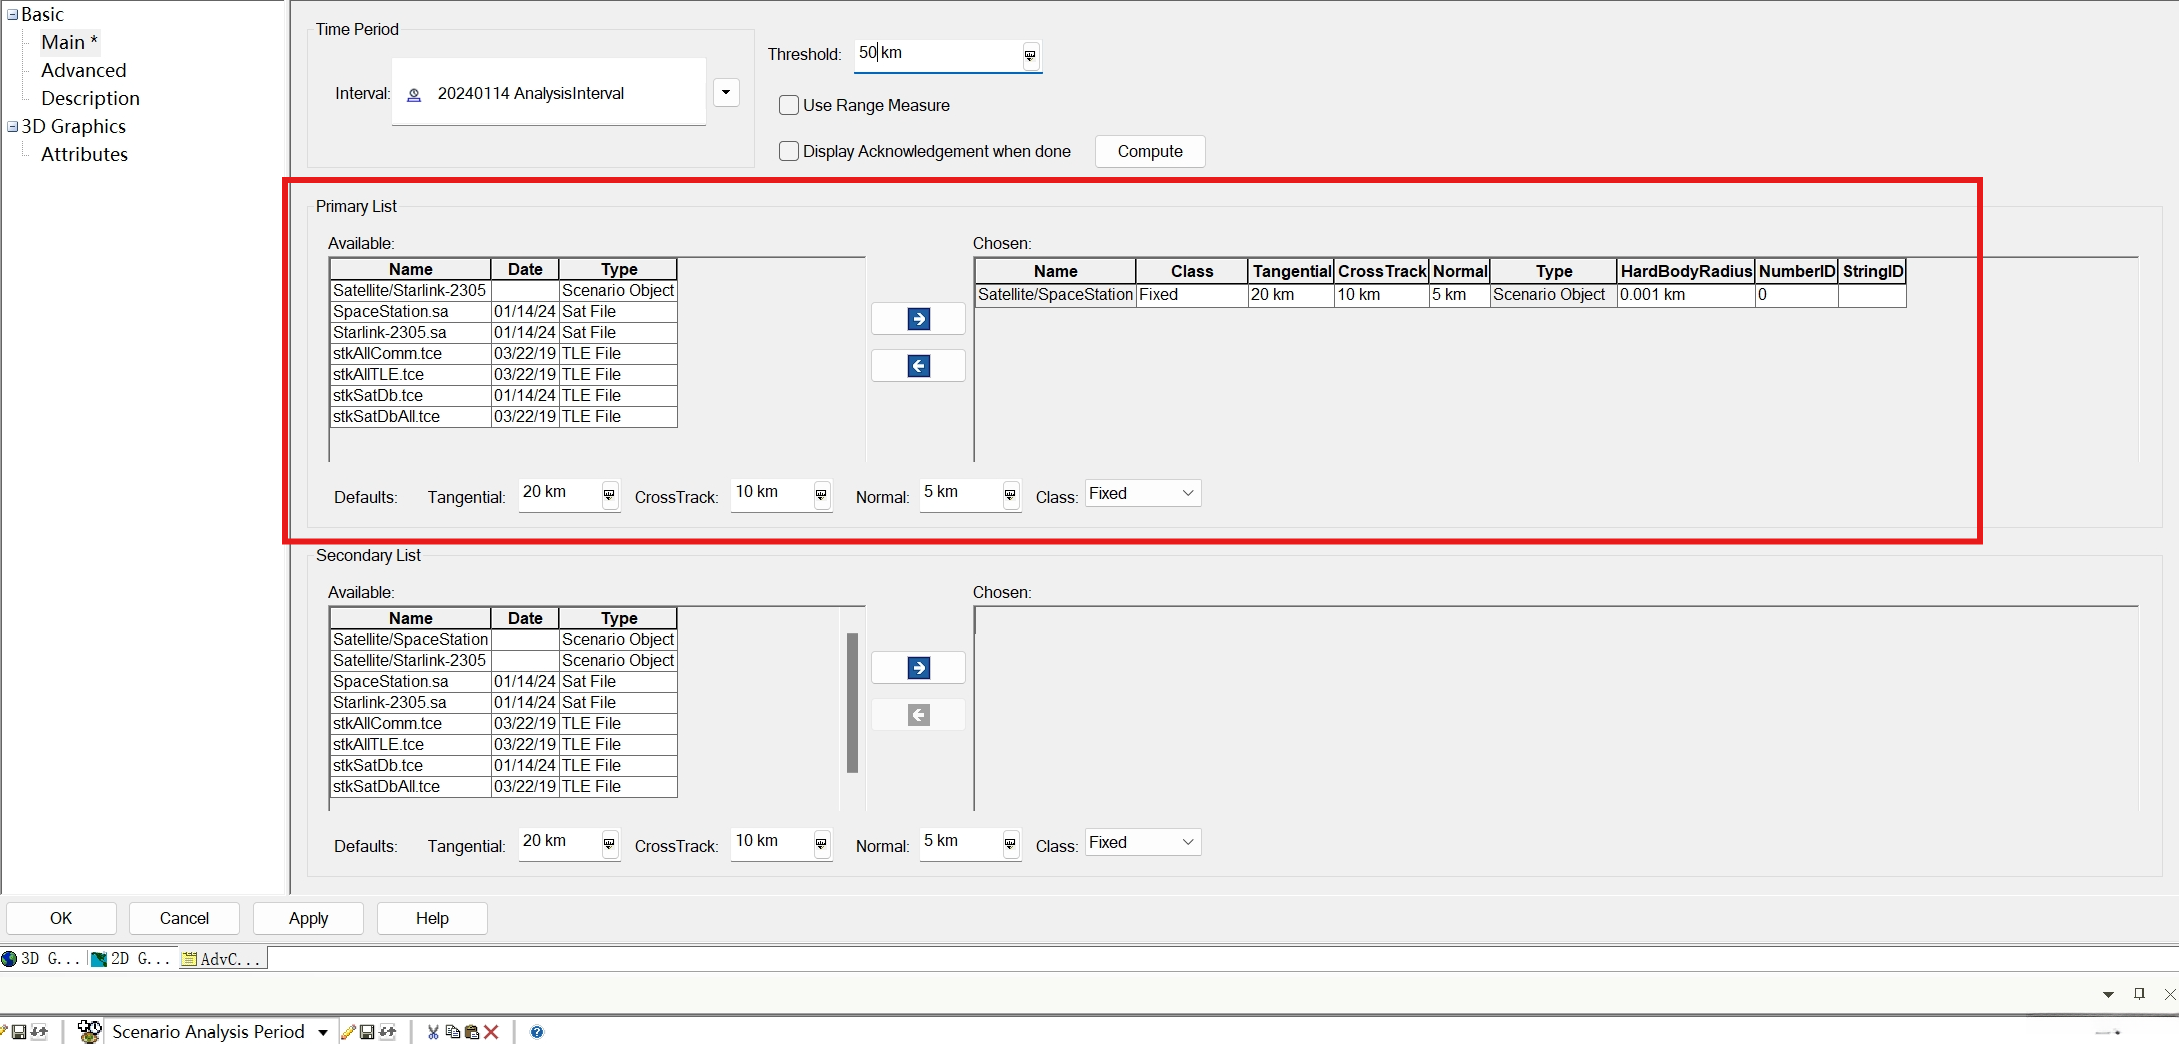
Task: Open the Scenario Analysis Period dropdown
Action: 323,1032
